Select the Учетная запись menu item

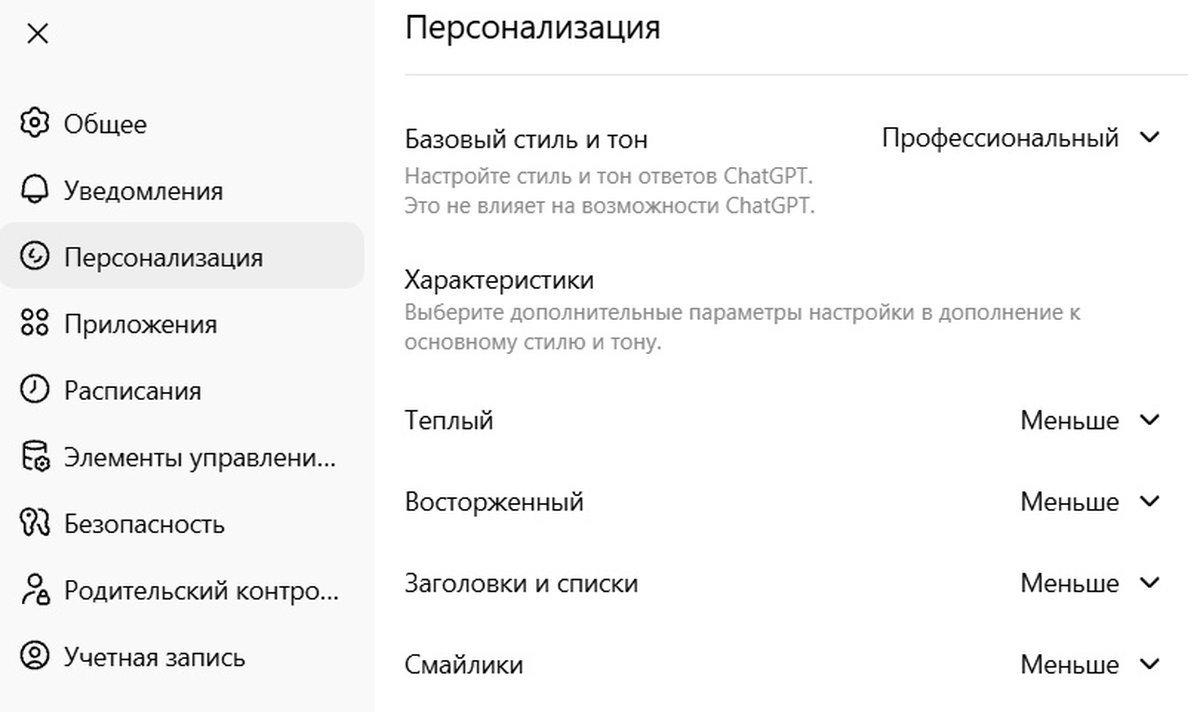click(x=154, y=657)
